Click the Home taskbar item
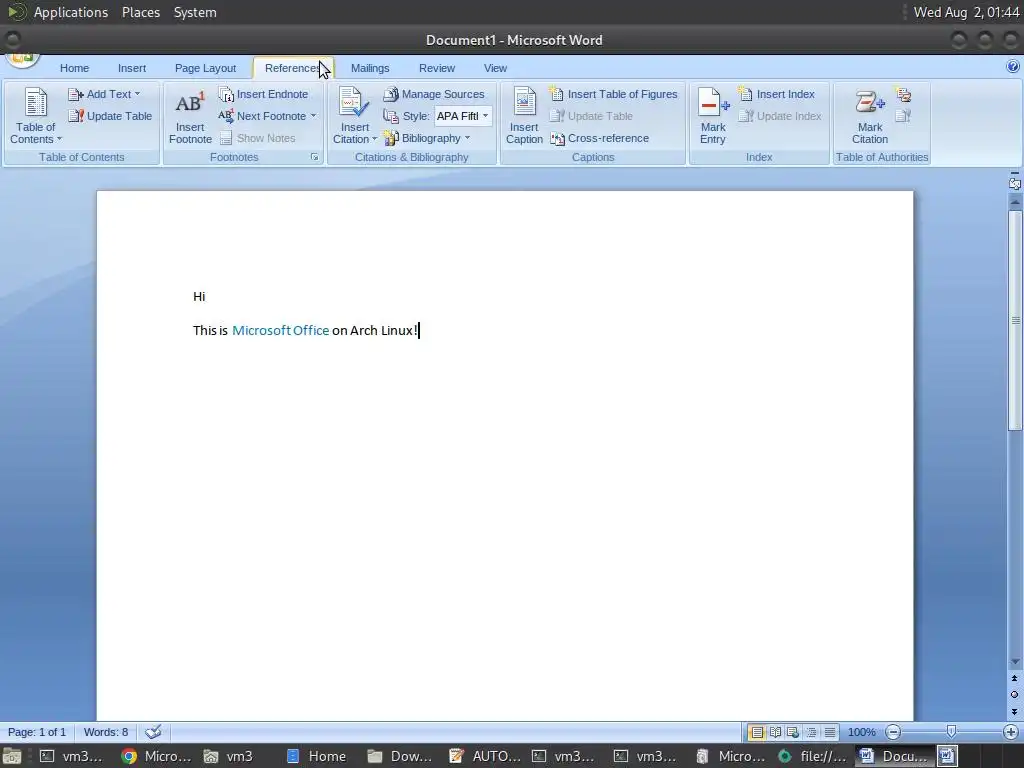The image size is (1024, 768). pyautogui.click(x=317, y=756)
